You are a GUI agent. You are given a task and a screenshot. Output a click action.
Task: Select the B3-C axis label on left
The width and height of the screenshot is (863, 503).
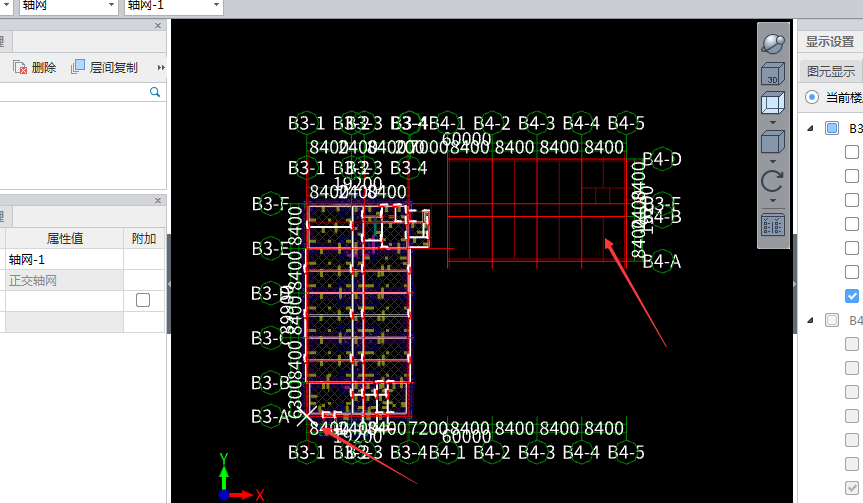point(269,338)
